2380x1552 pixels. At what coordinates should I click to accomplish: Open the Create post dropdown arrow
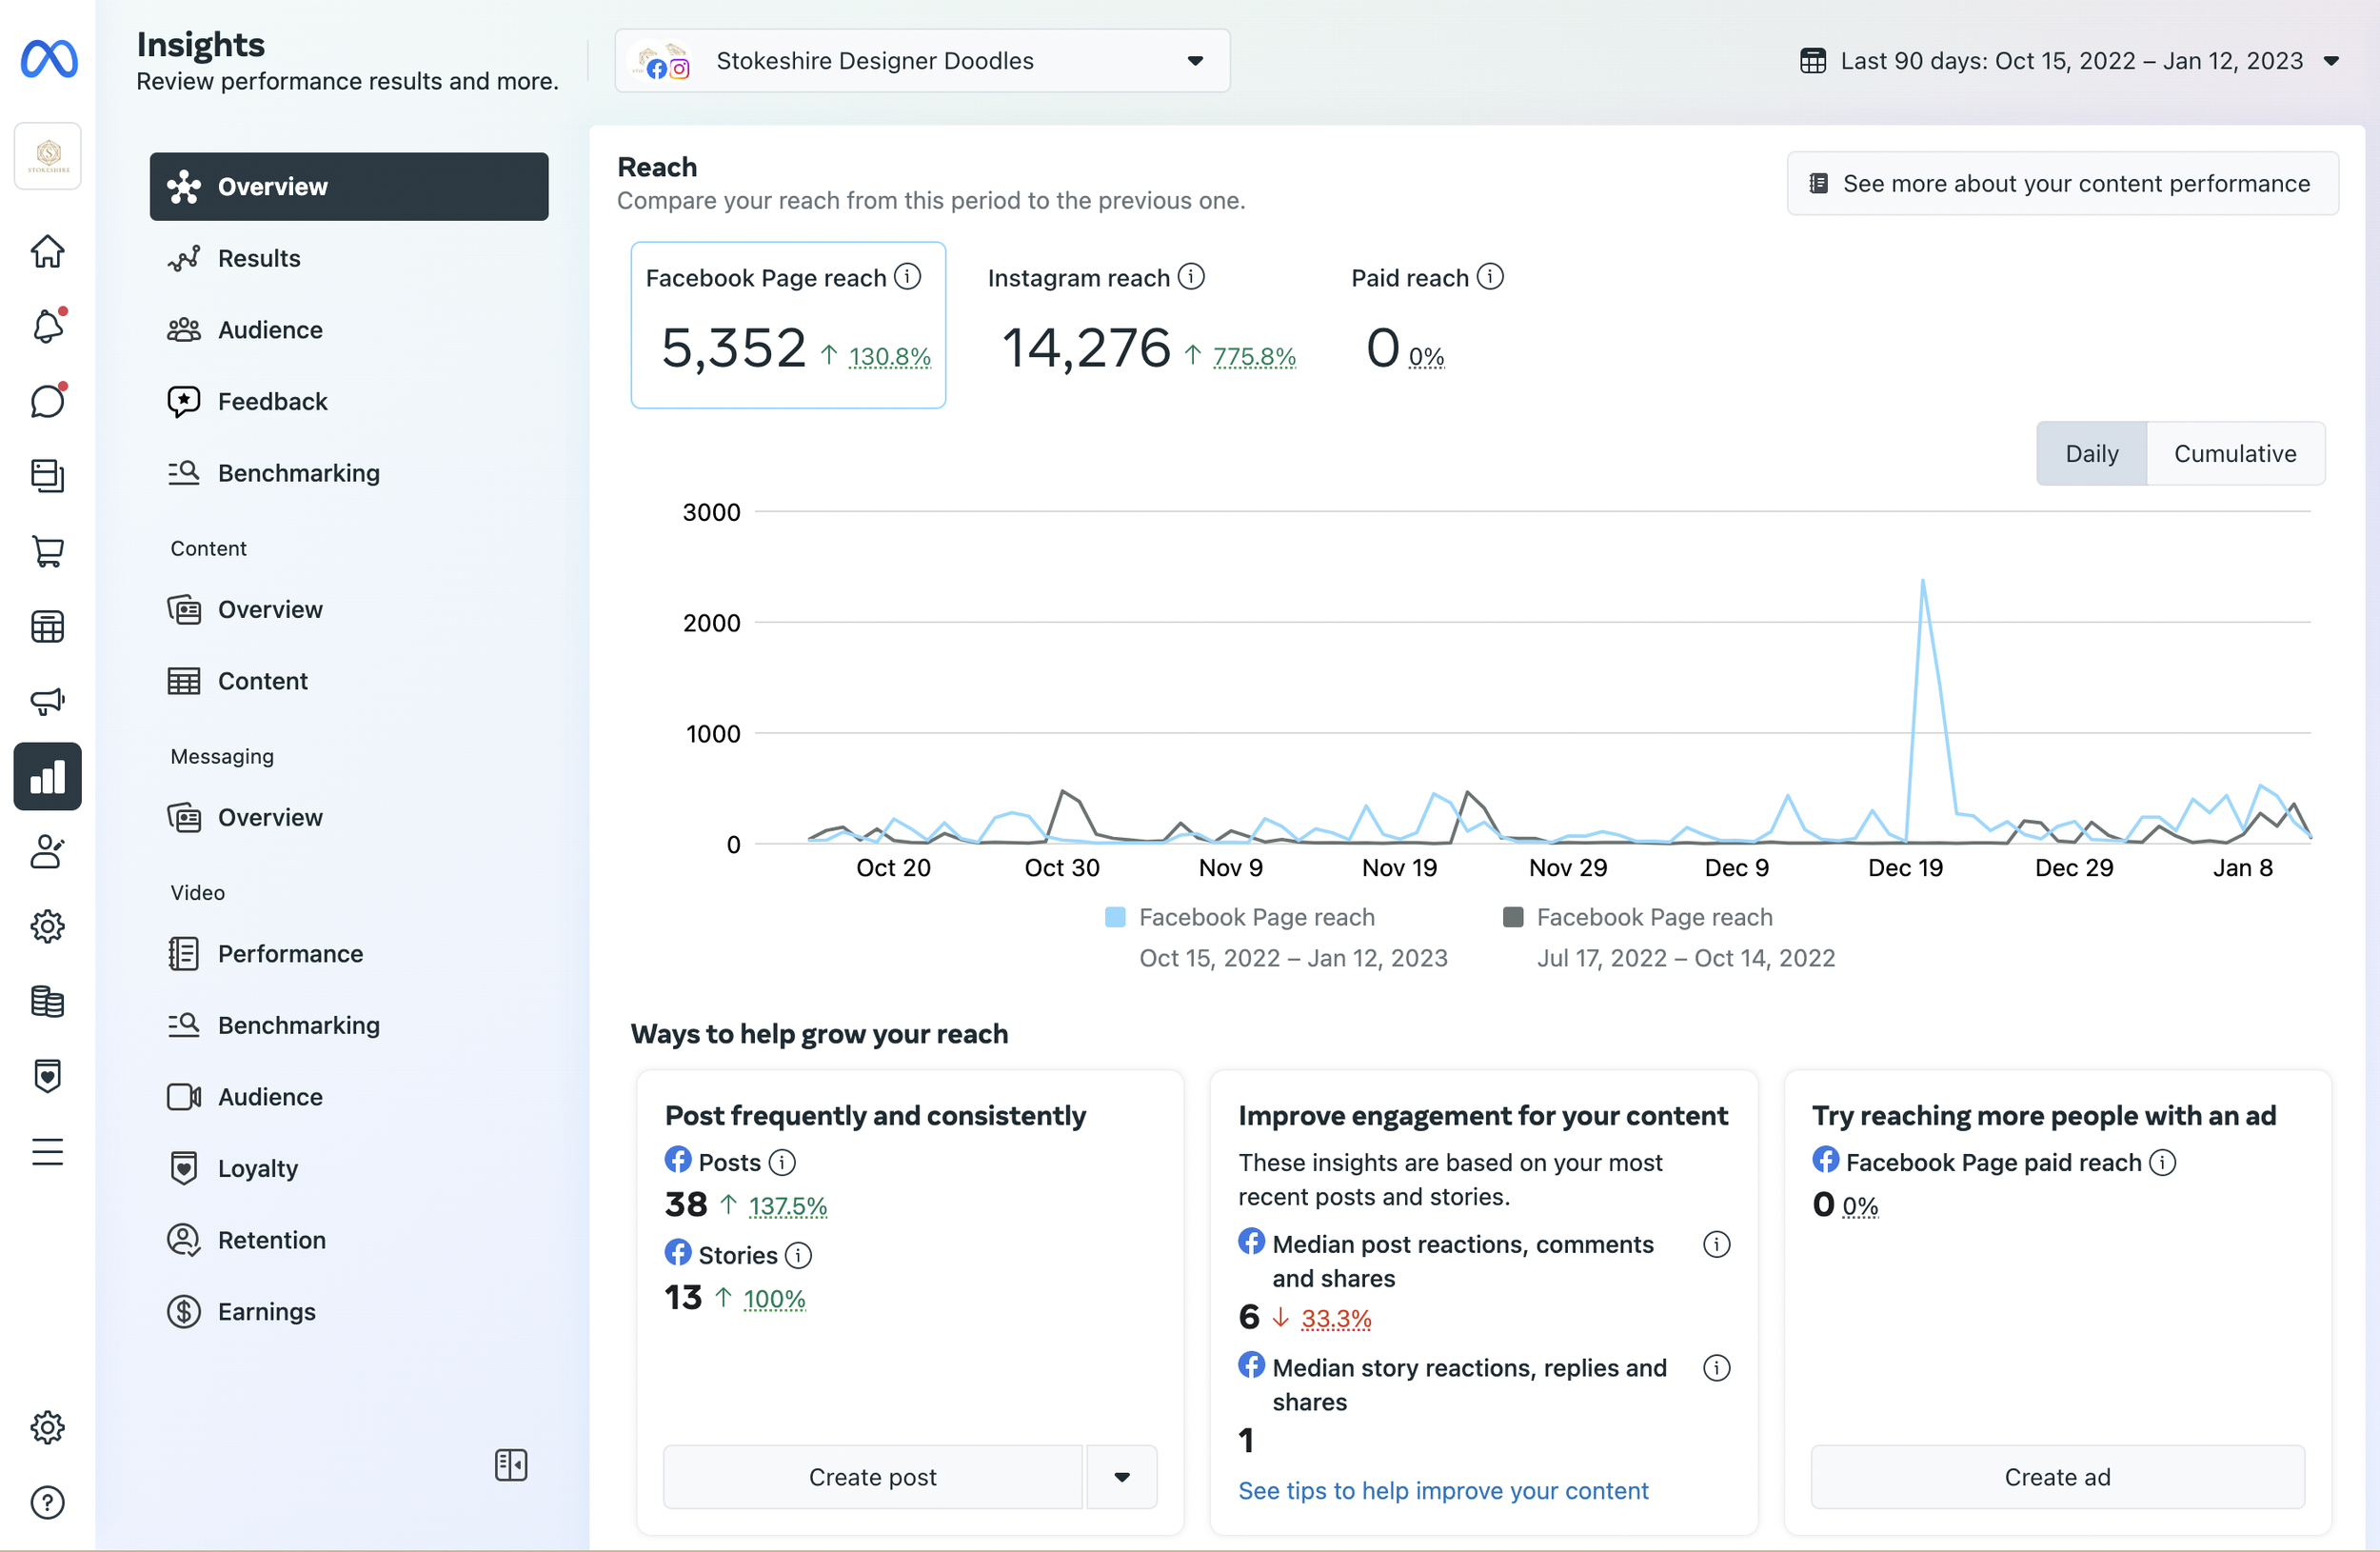click(1121, 1477)
